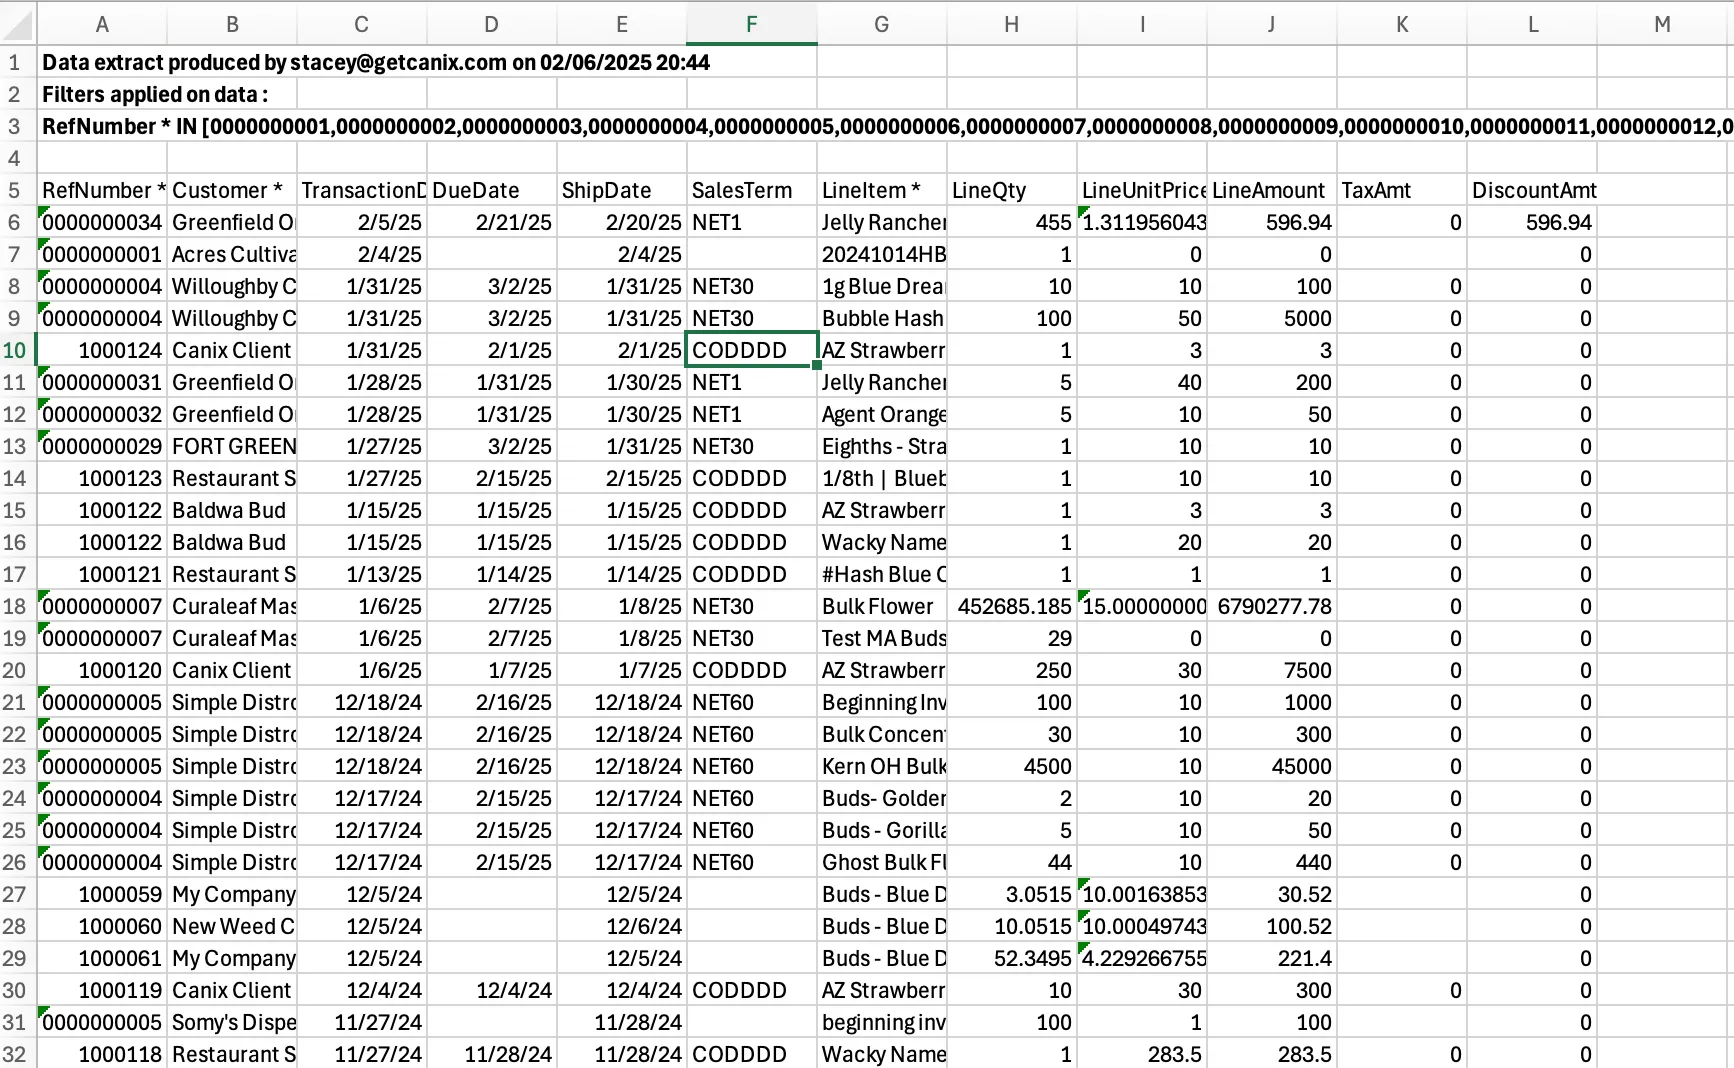Select the 'SalesTerm' header cell

tap(752, 191)
